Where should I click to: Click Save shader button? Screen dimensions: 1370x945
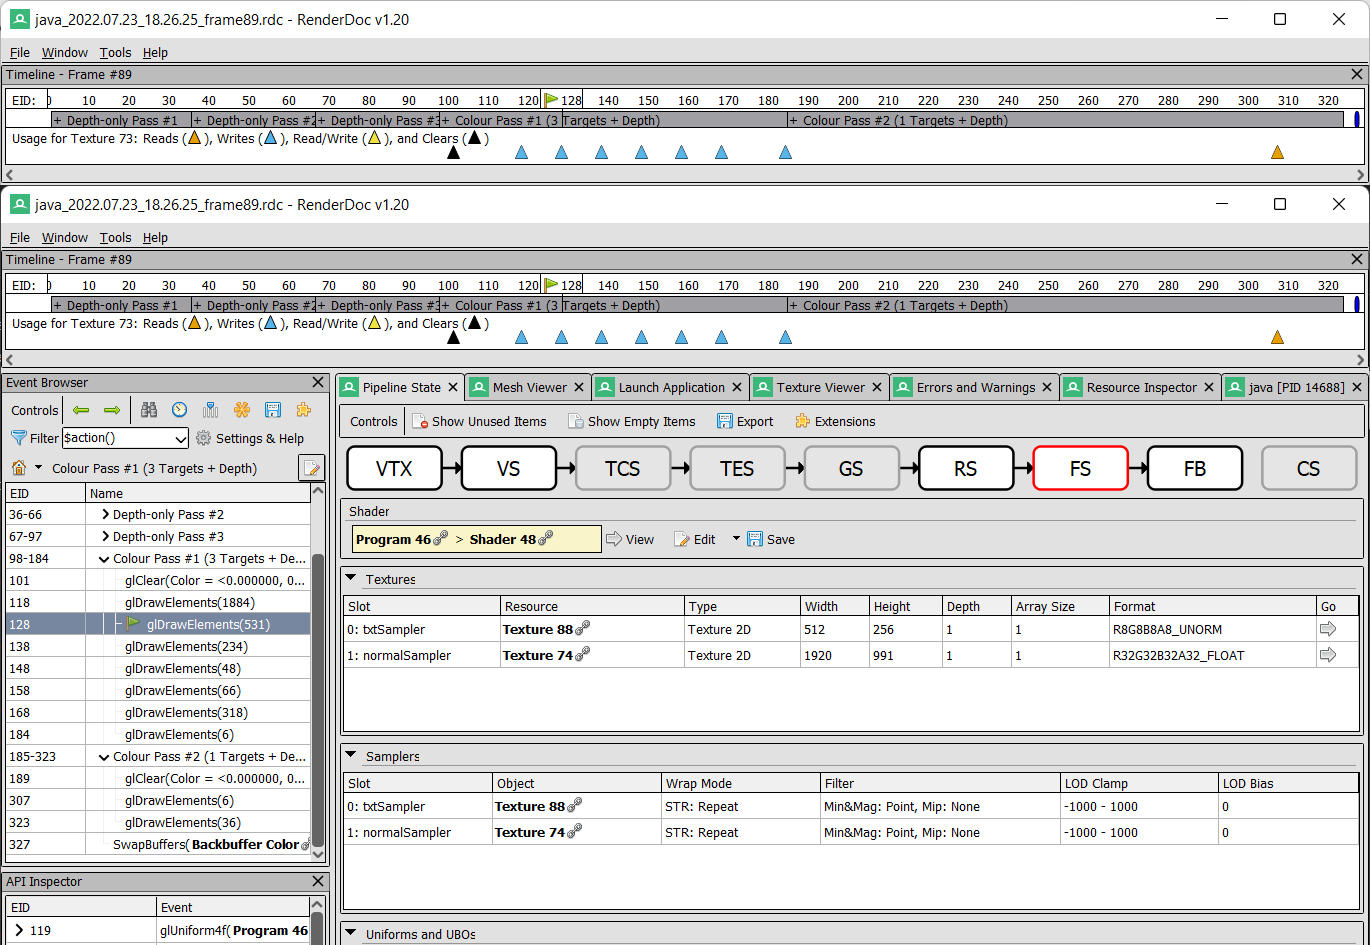point(771,539)
